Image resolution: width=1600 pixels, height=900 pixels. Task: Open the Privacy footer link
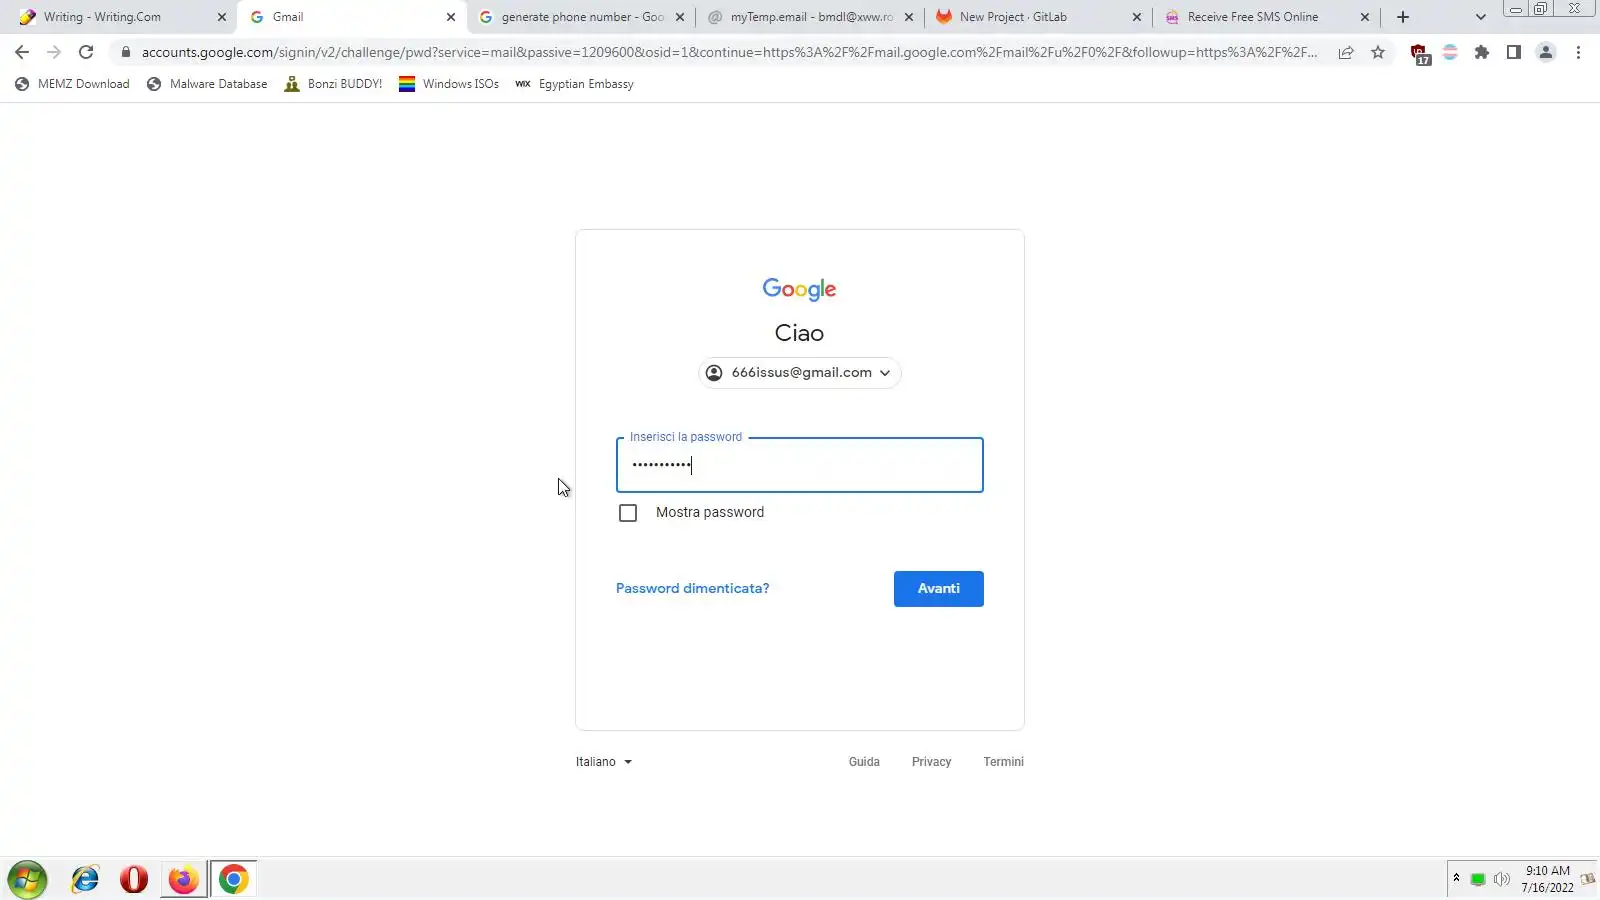coord(931,762)
